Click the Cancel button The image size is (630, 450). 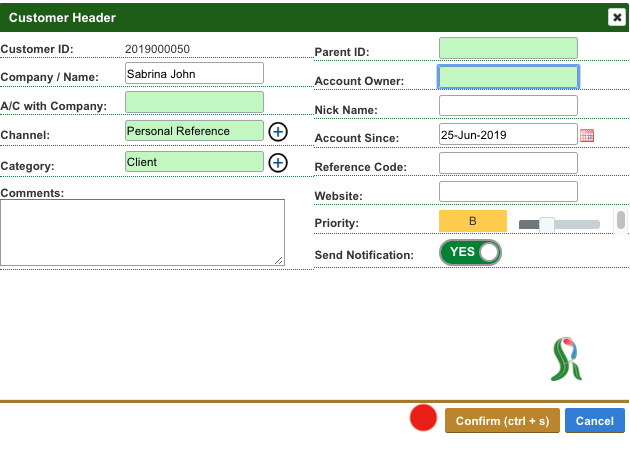(x=595, y=421)
